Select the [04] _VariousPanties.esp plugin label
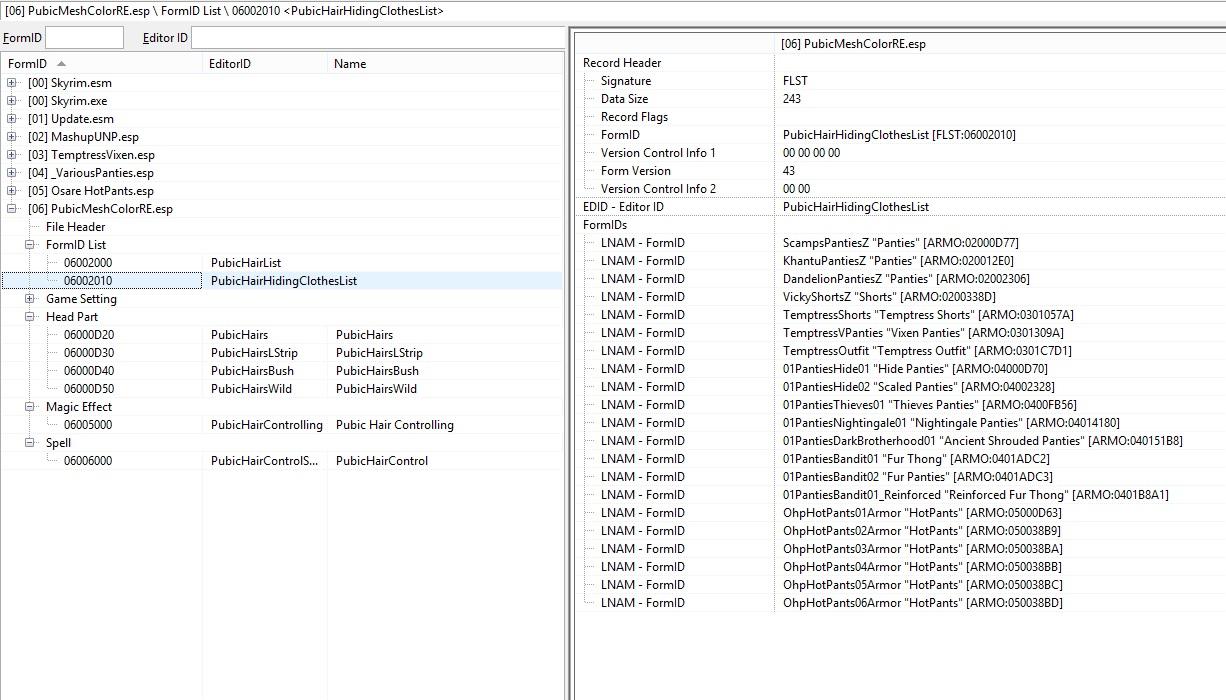Screen dimensions: 1226x700 tap(91, 173)
